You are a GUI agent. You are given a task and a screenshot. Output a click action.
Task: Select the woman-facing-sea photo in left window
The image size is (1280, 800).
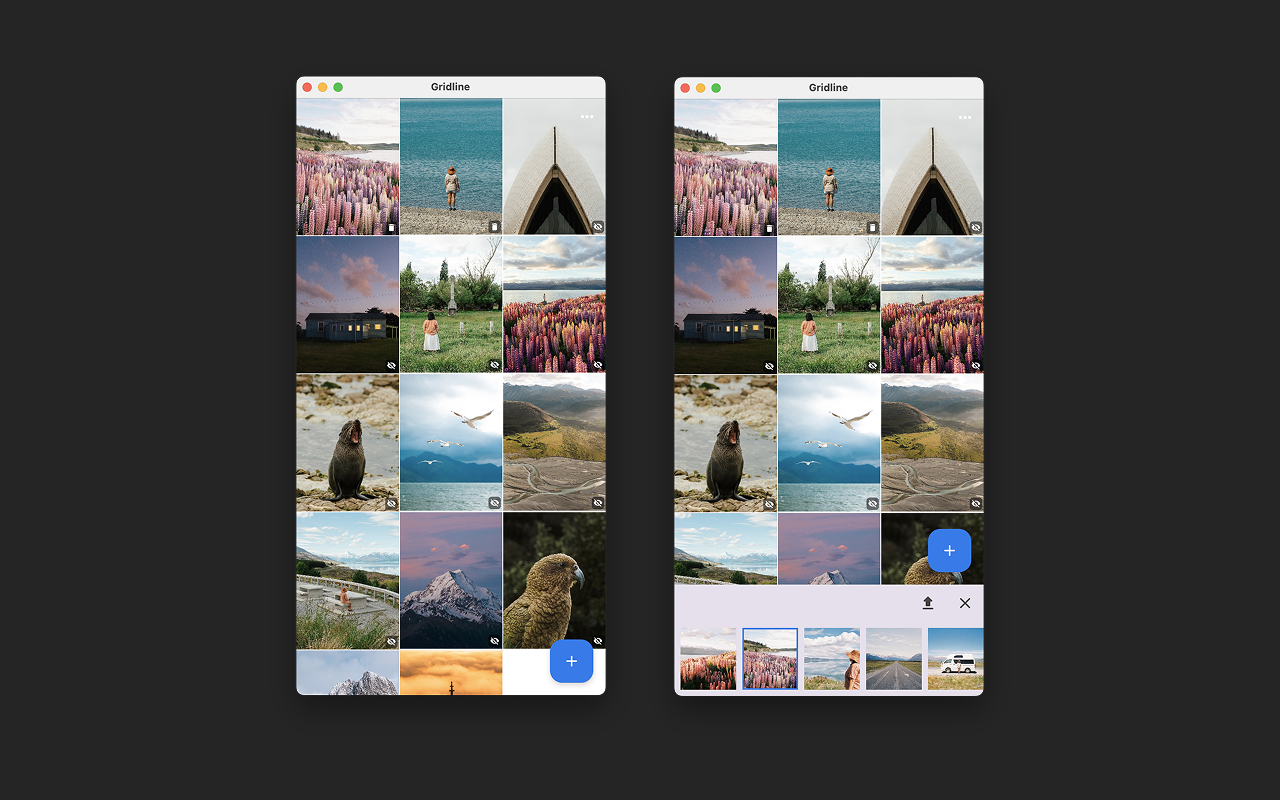tap(451, 167)
